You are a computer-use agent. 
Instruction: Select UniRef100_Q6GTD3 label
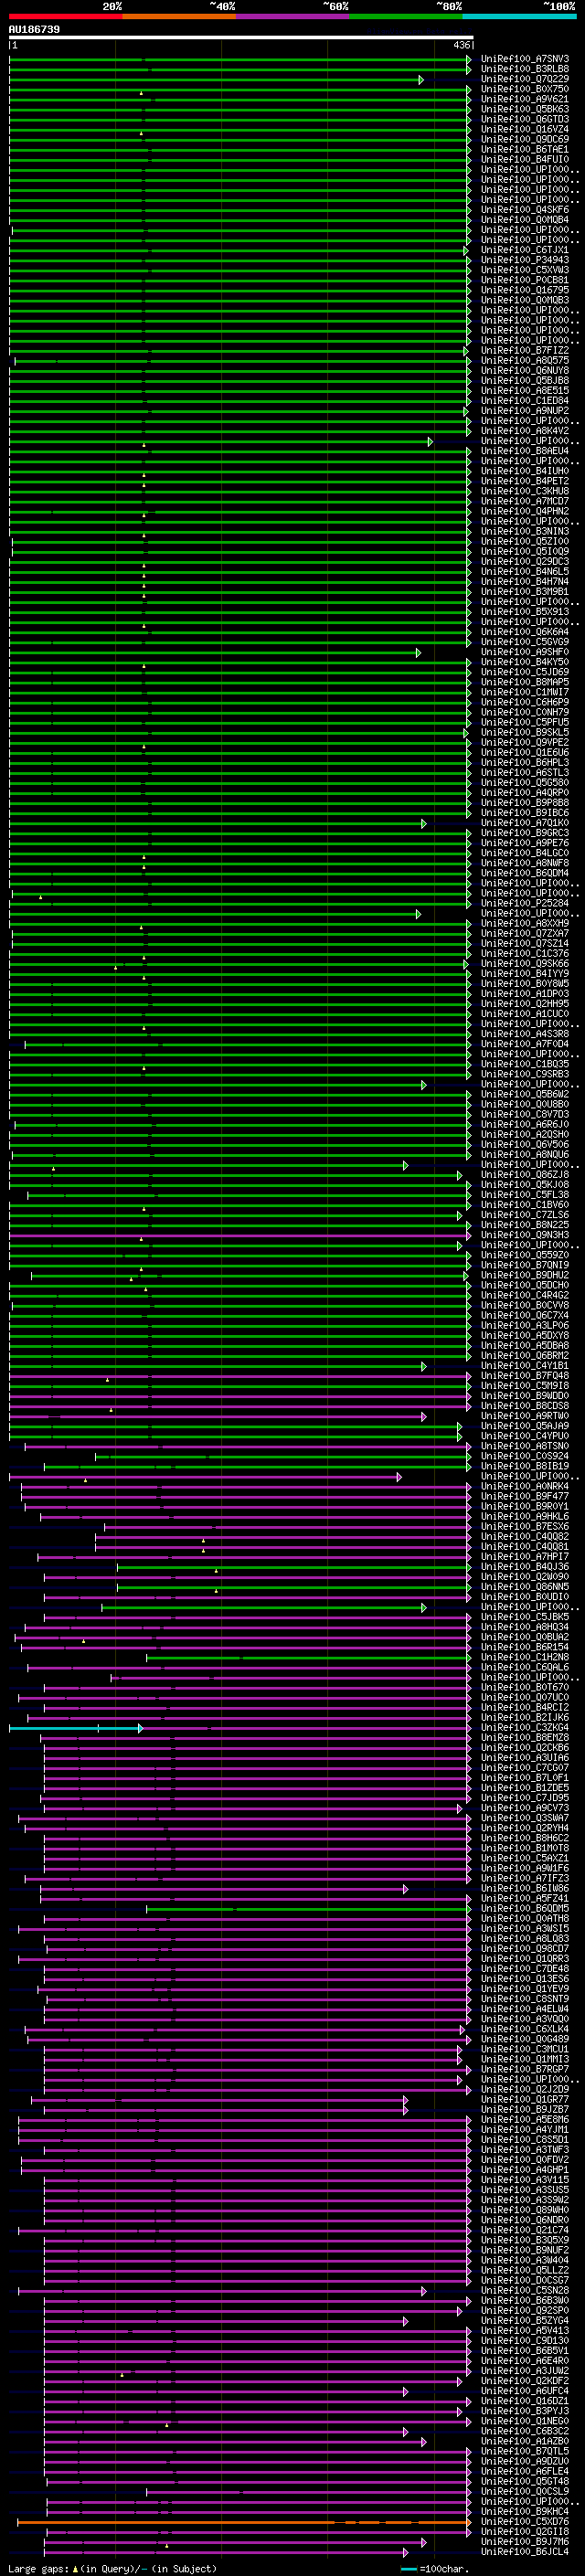(x=525, y=119)
